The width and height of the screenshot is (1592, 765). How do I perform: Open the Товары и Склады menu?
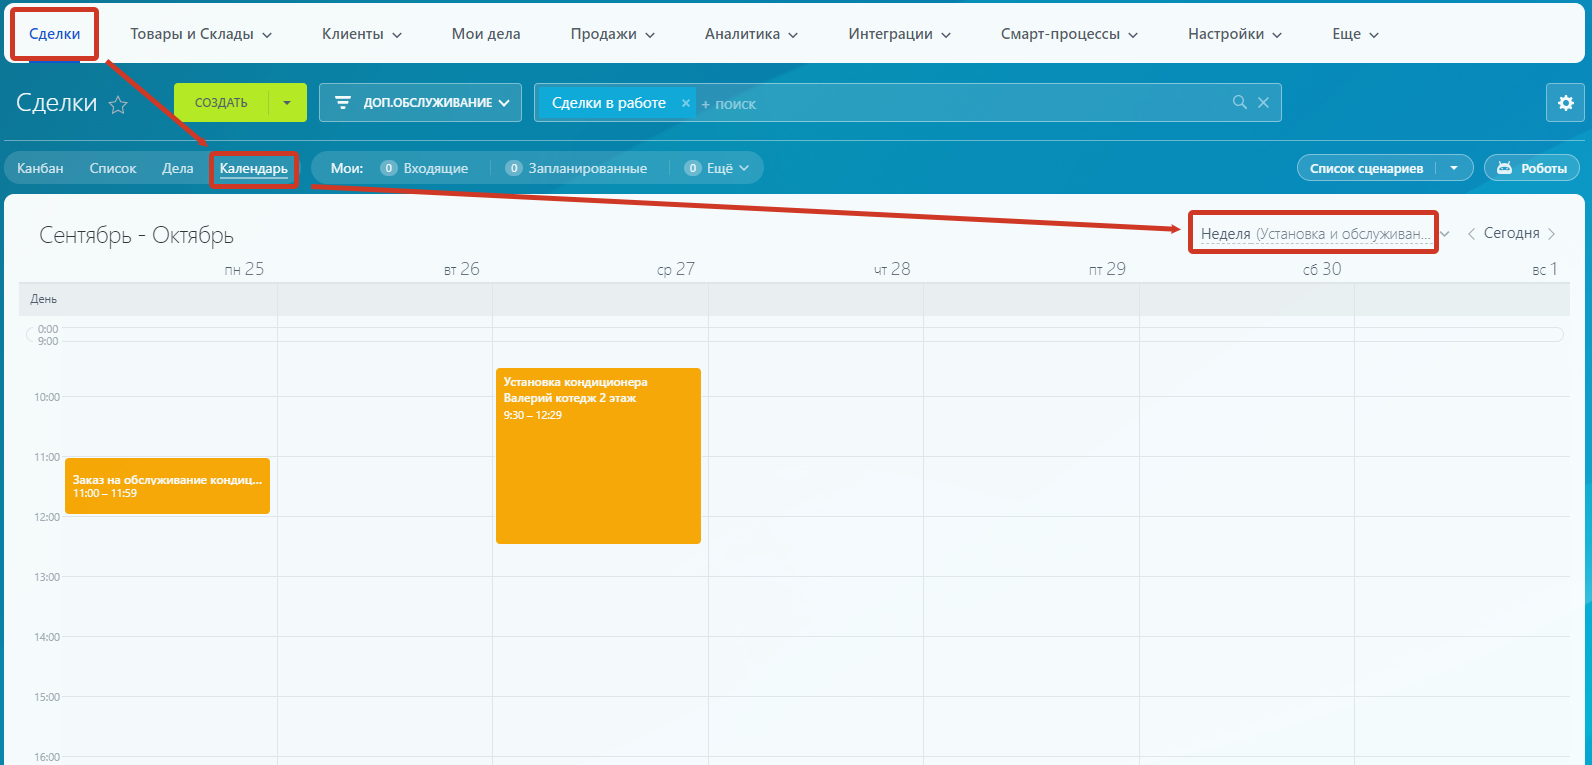tap(201, 34)
